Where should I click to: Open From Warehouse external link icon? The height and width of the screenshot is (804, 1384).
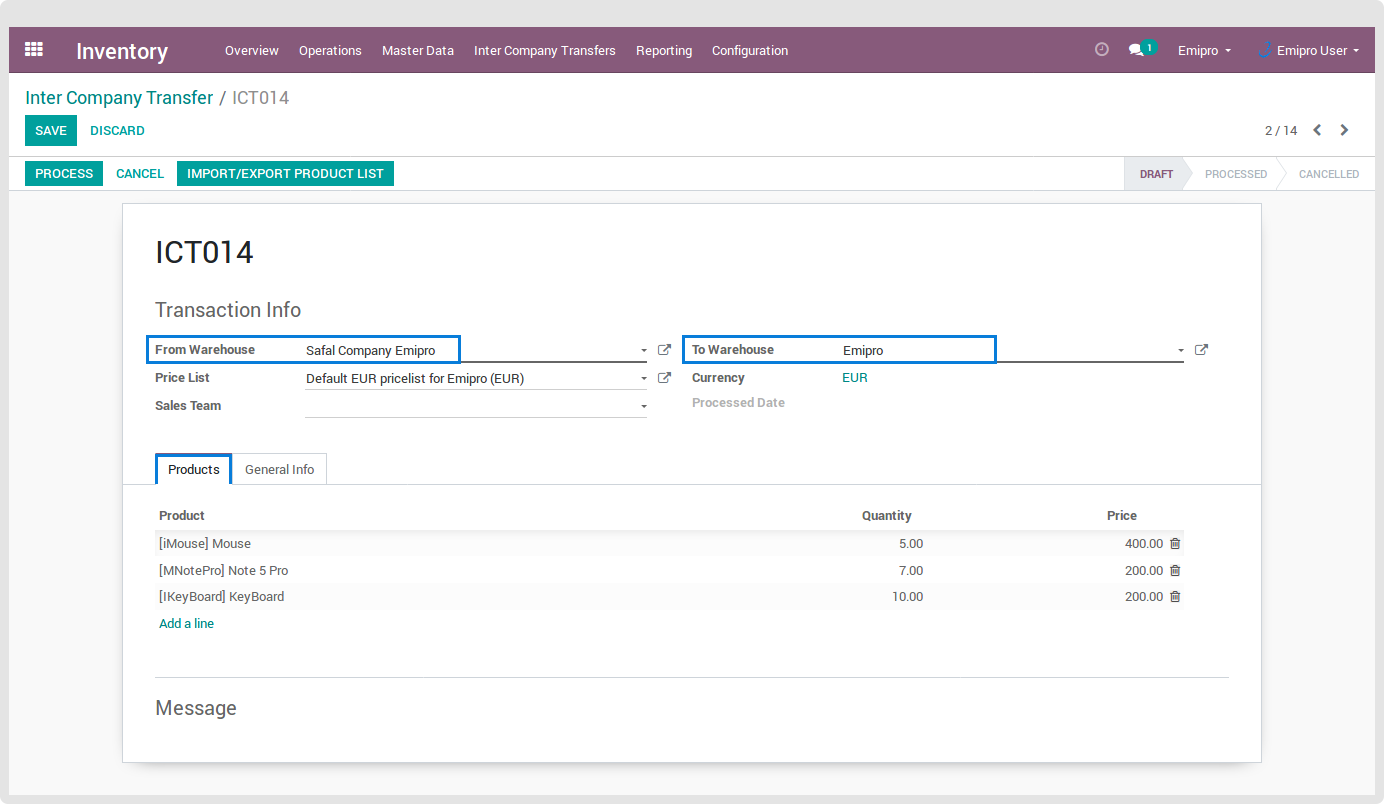664,350
